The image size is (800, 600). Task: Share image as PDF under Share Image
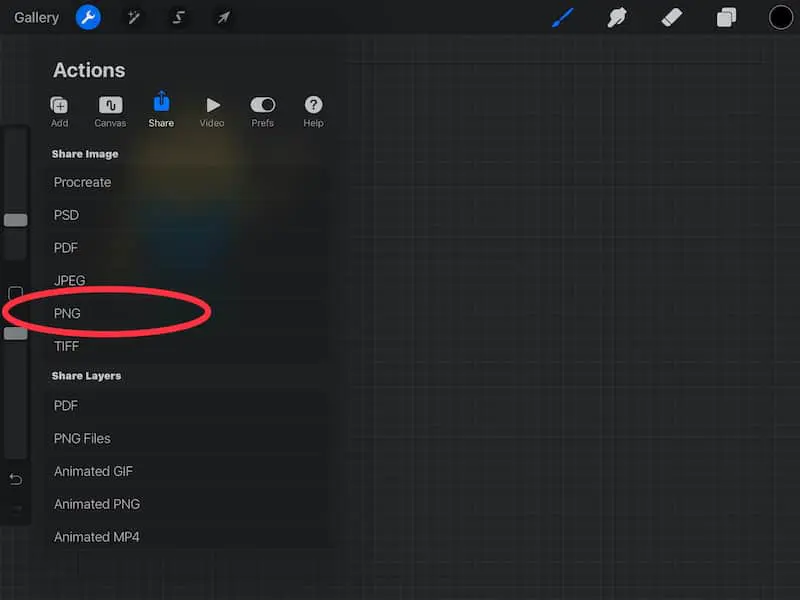(x=187, y=248)
